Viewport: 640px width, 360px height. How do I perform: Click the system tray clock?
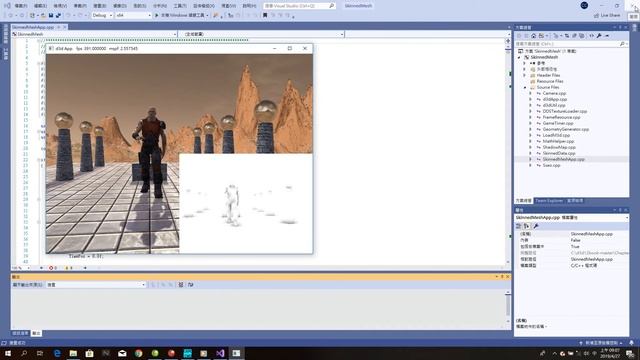610,353
